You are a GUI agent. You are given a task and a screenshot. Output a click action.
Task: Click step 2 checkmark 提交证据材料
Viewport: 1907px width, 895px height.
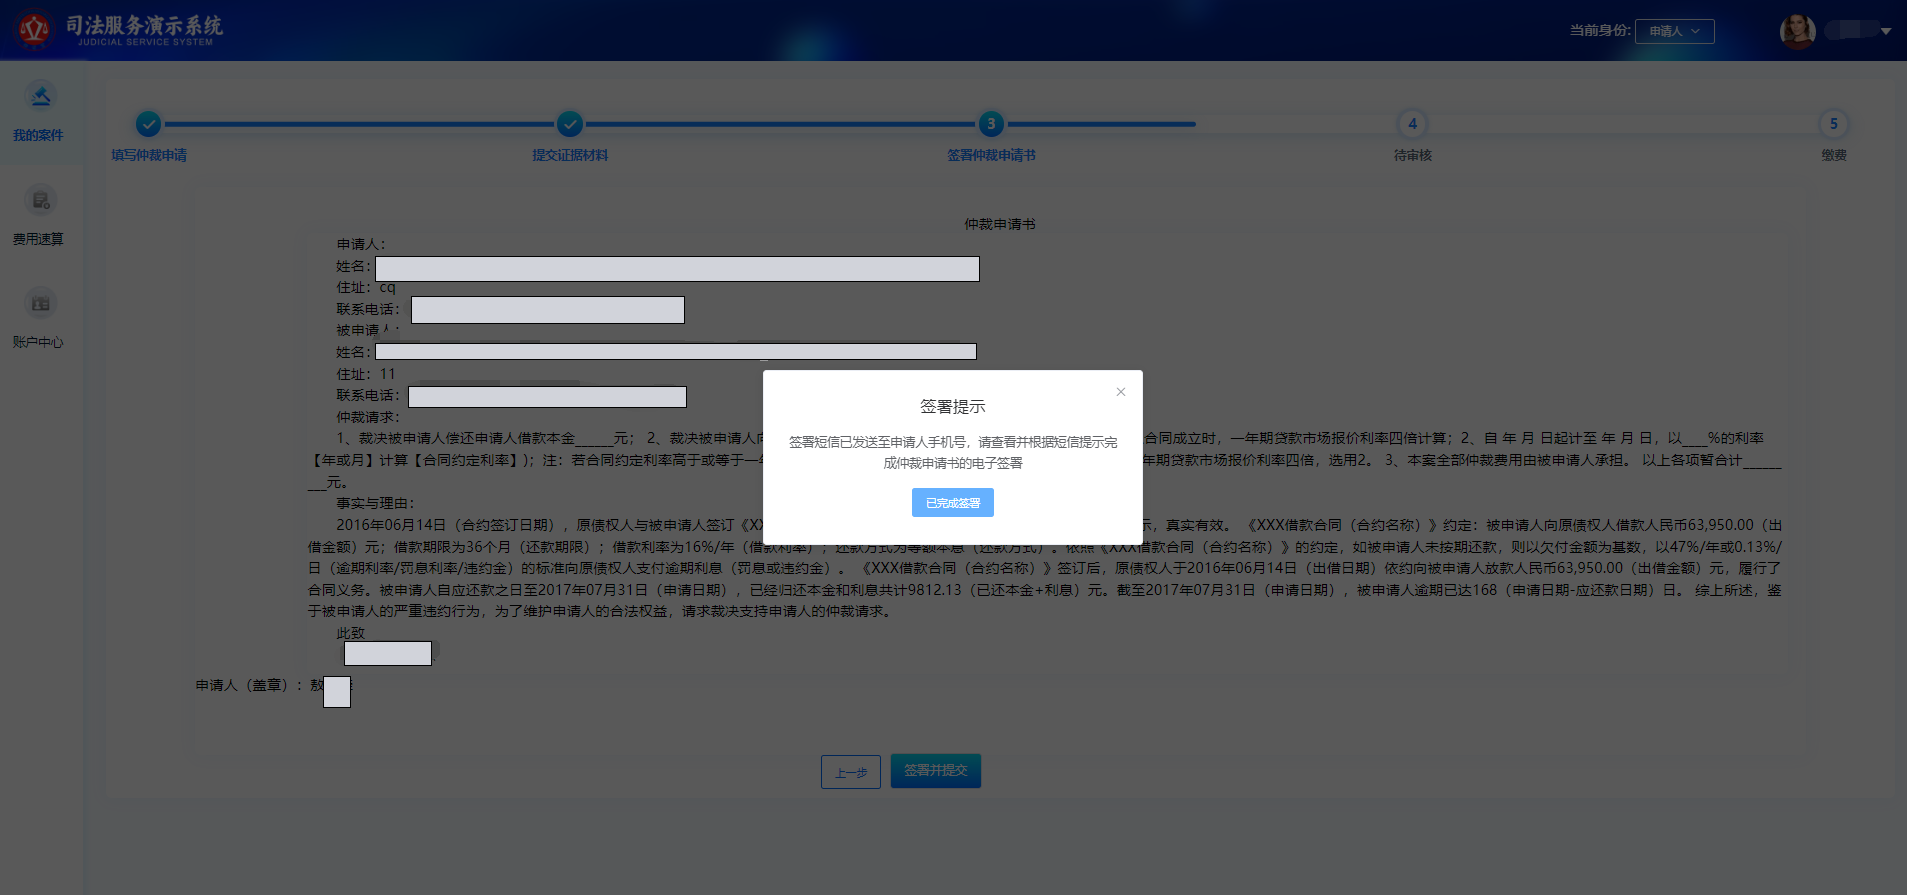(570, 124)
